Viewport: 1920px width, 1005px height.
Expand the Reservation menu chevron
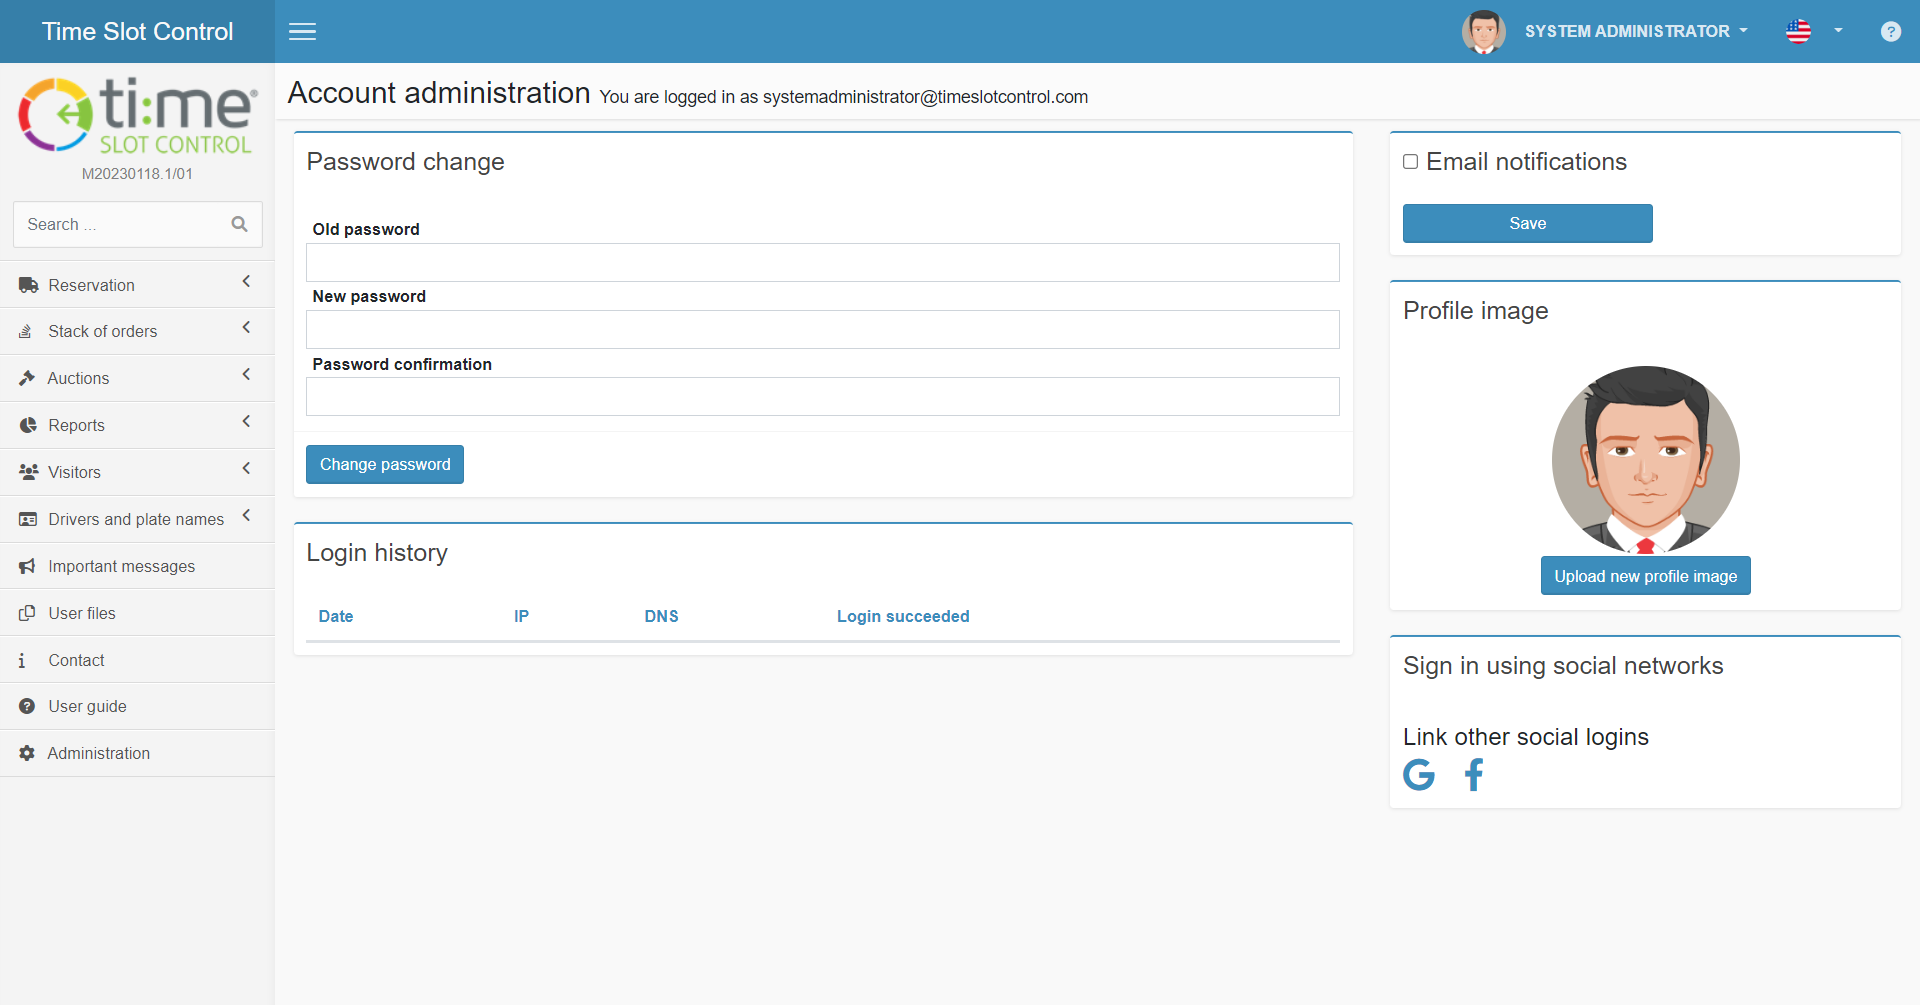(246, 282)
